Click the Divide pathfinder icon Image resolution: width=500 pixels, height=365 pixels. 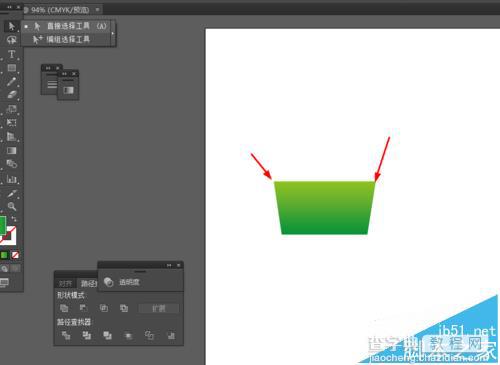tap(66, 335)
